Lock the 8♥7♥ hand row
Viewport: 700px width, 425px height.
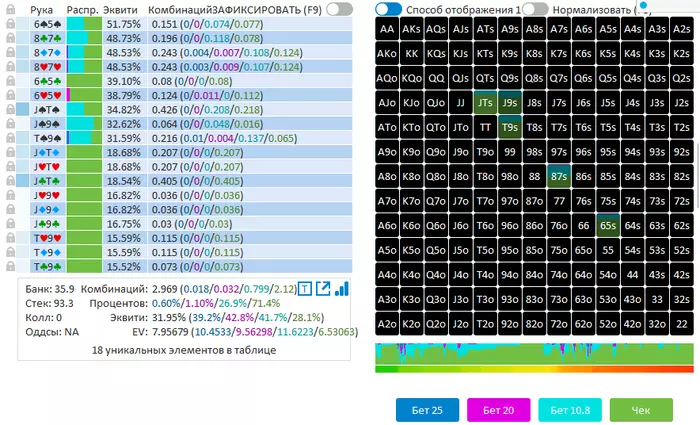coord(10,67)
